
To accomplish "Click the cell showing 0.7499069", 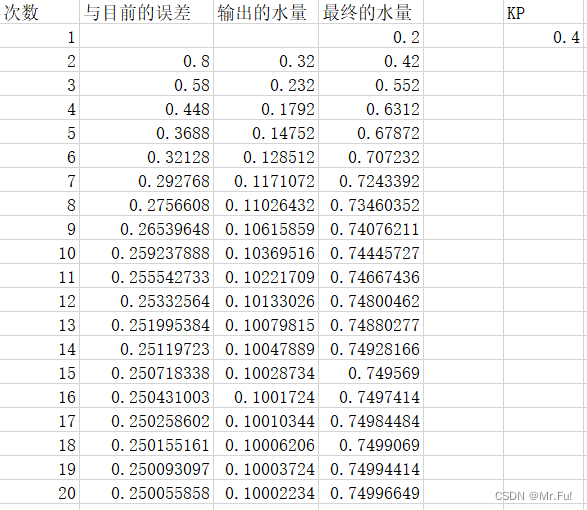I will point(371,443).
